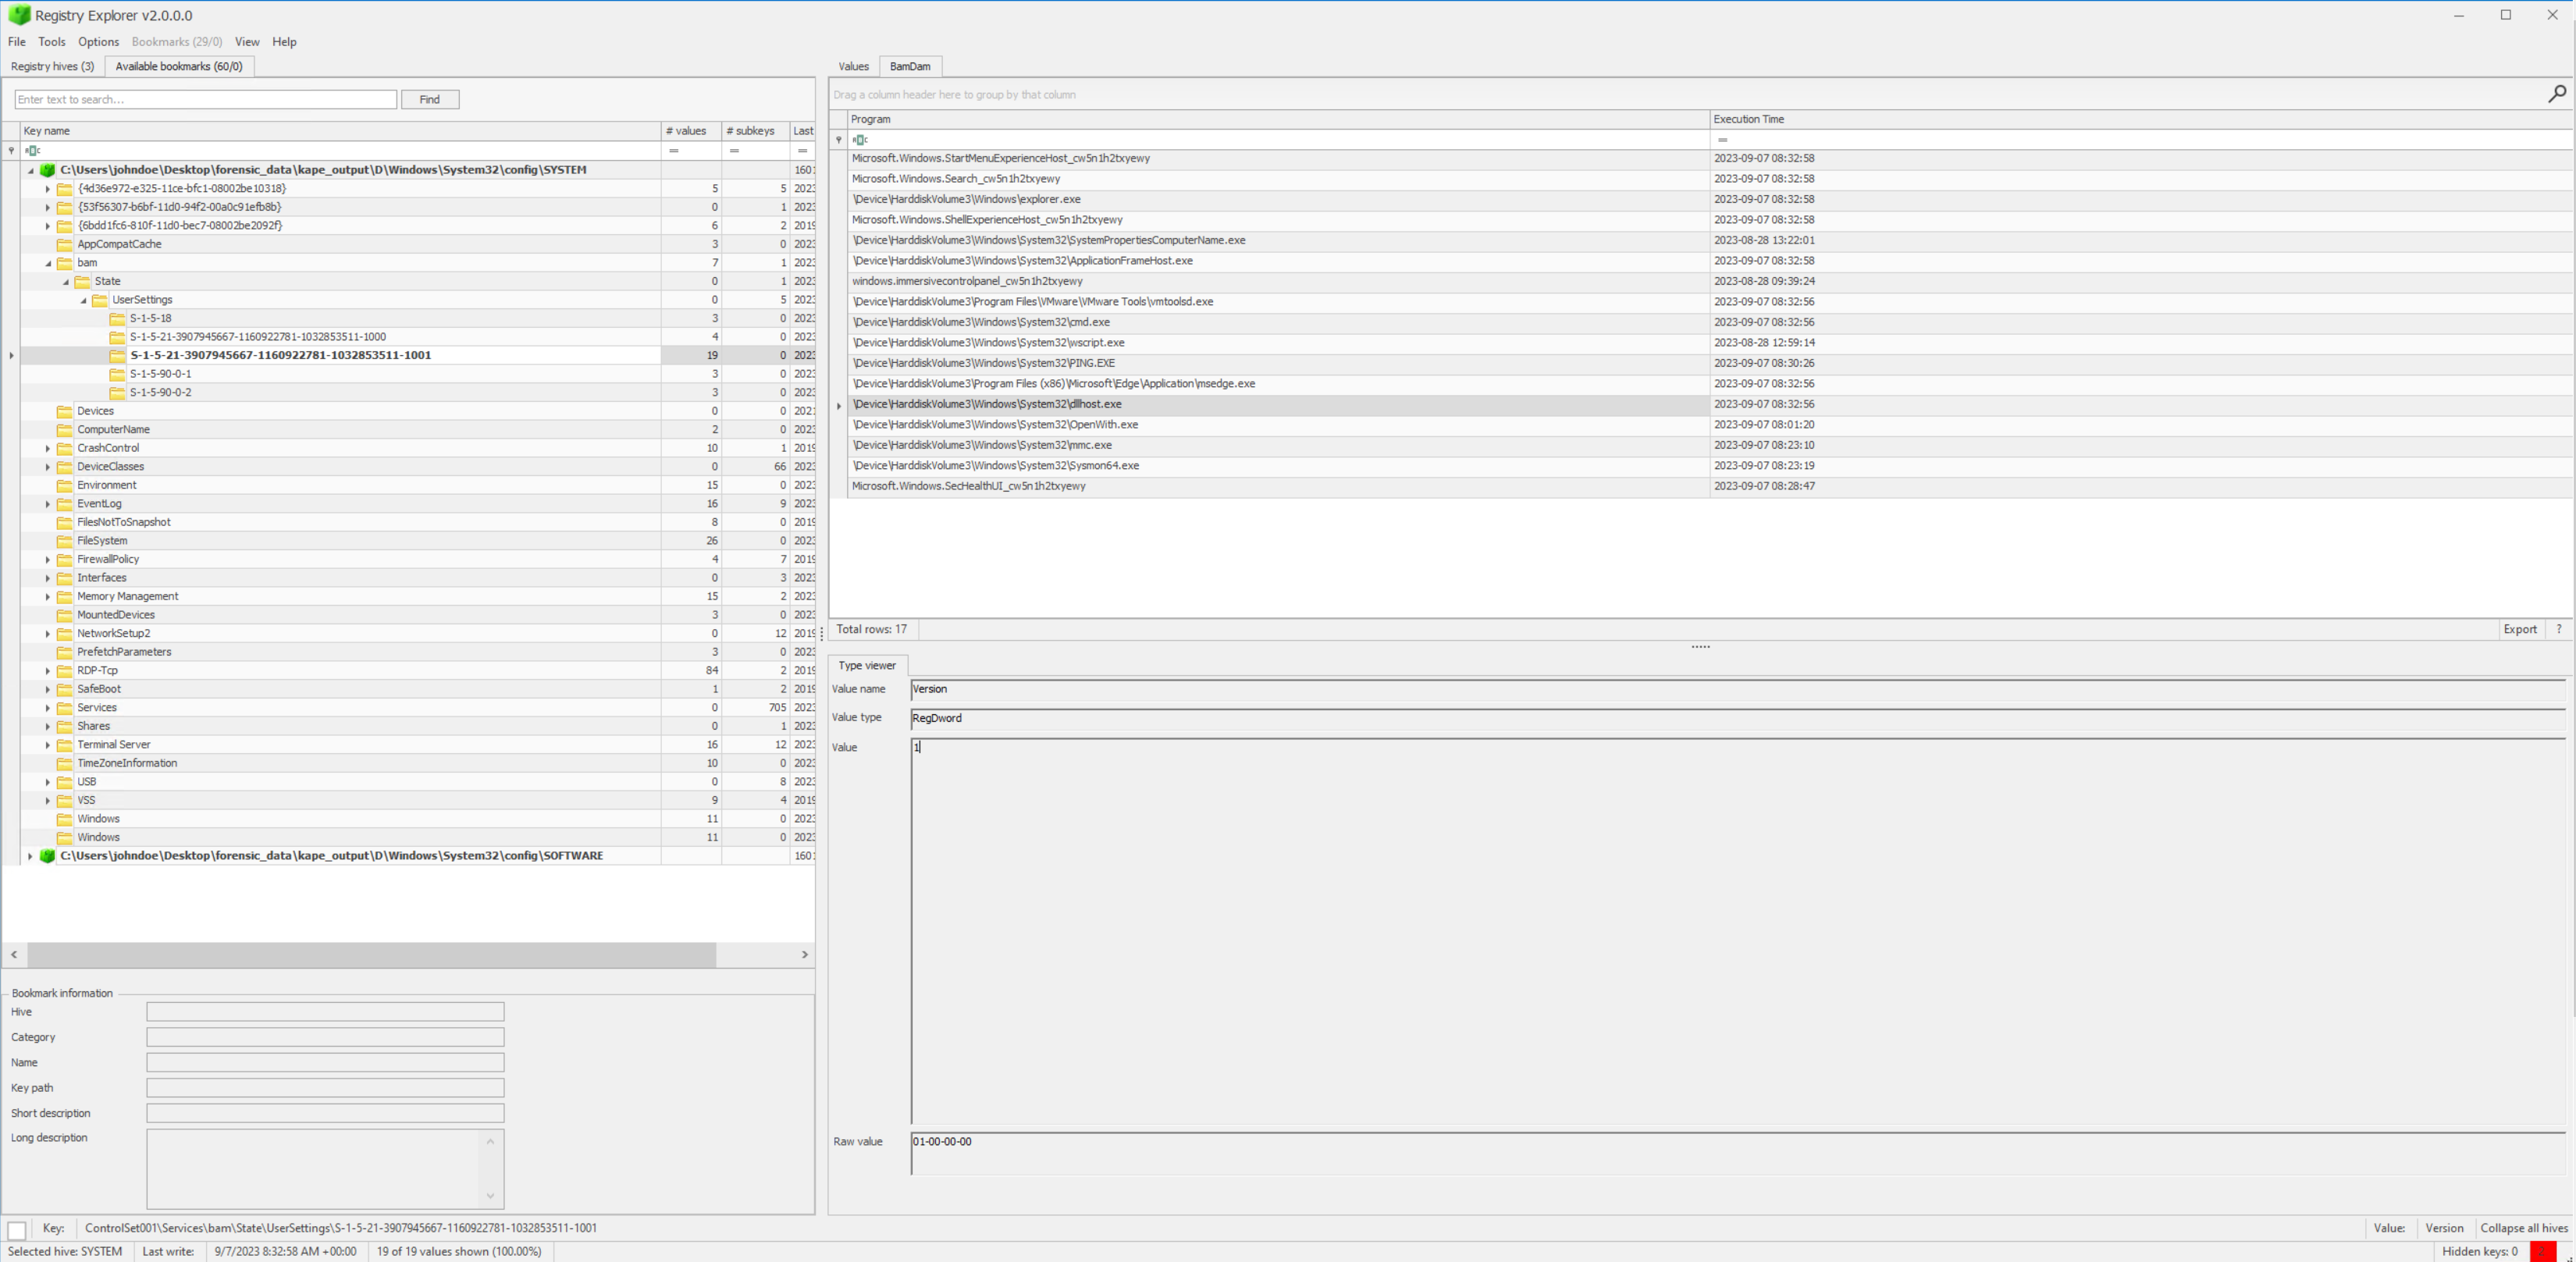Viewport: 2576px width, 1262px height.
Task: Collapse the bam tree node
Action: [48, 263]
